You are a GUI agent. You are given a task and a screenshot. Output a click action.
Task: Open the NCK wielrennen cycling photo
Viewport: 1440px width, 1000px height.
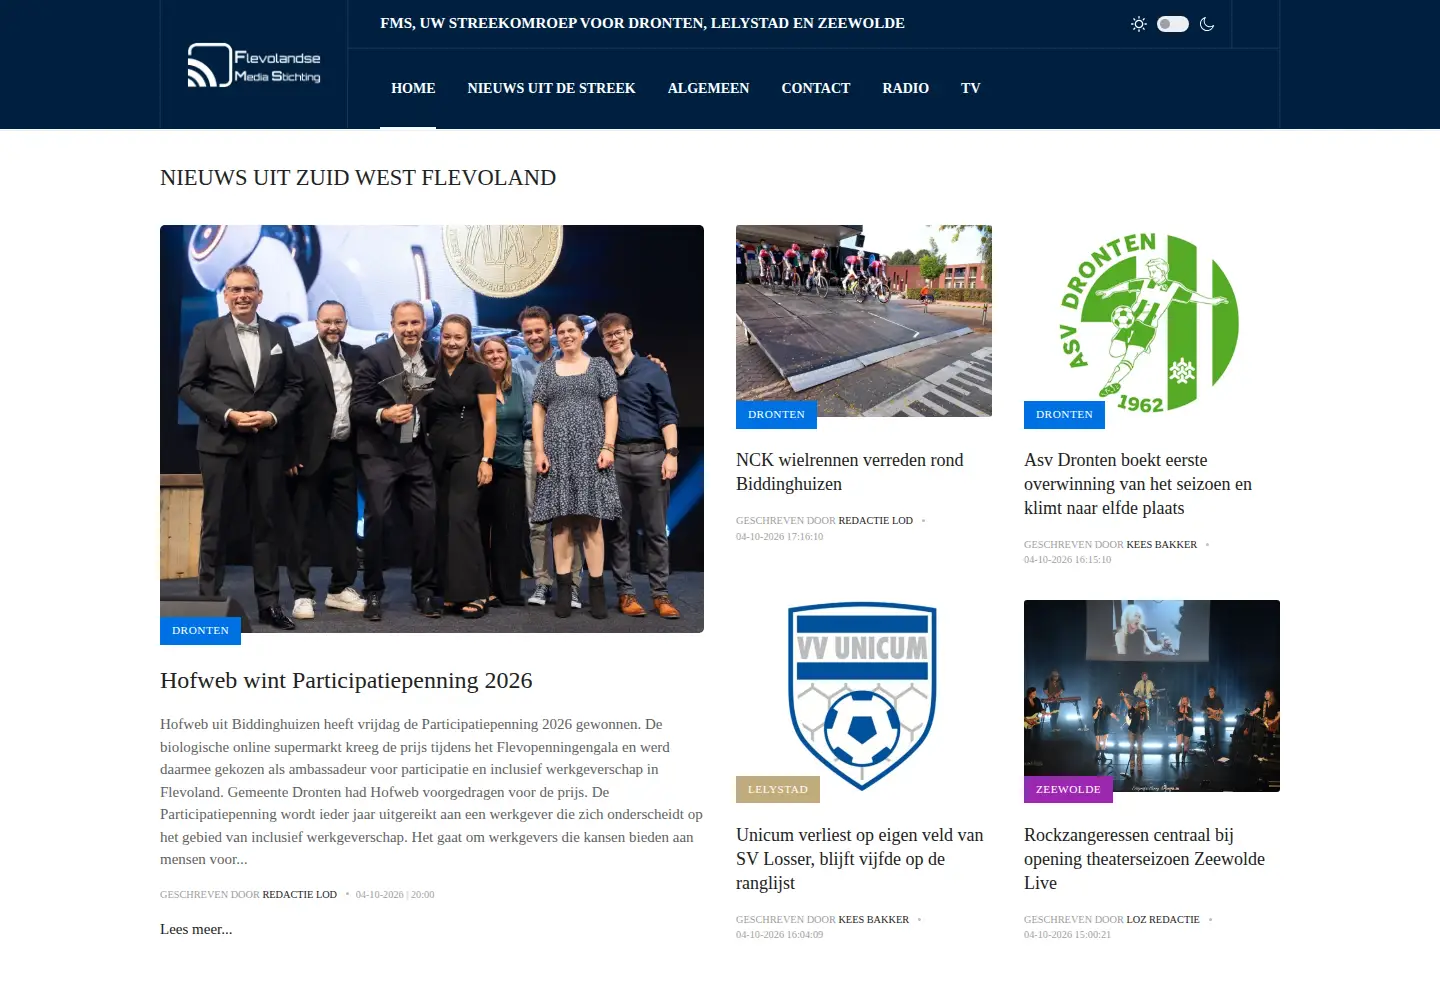coord(864,321)
